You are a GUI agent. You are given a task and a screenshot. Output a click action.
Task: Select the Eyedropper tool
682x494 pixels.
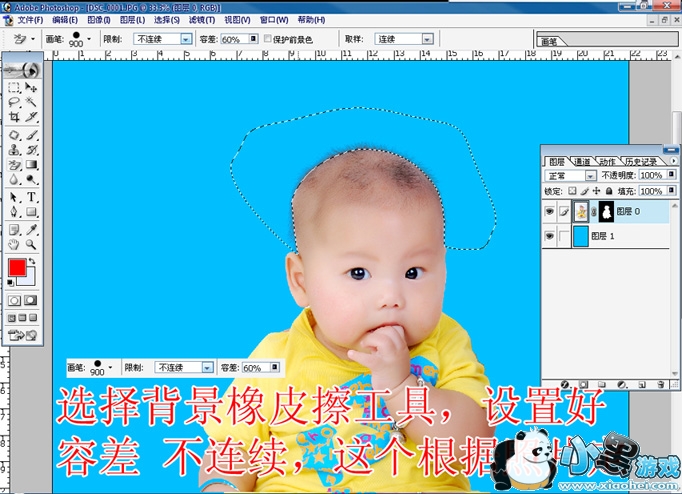(x=31, y=230)
